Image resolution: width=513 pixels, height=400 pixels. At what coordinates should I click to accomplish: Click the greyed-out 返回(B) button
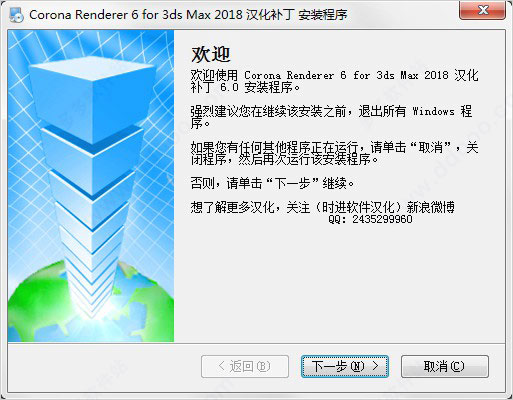[245, 366]
